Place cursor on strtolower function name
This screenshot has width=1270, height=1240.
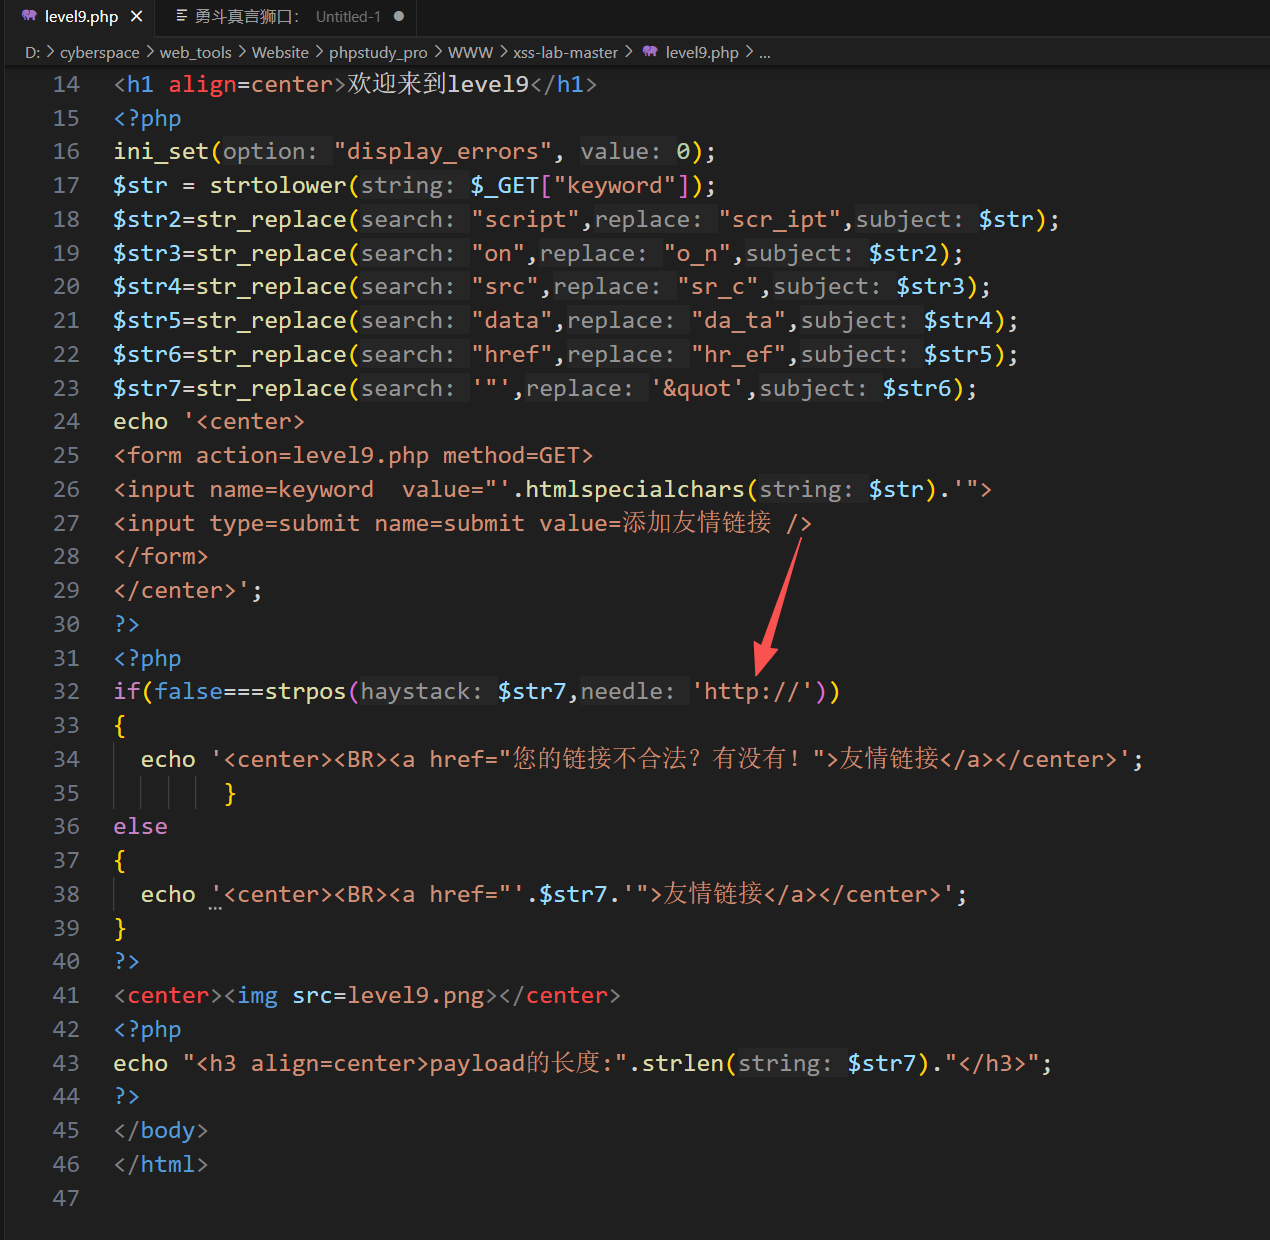point(278,186)
